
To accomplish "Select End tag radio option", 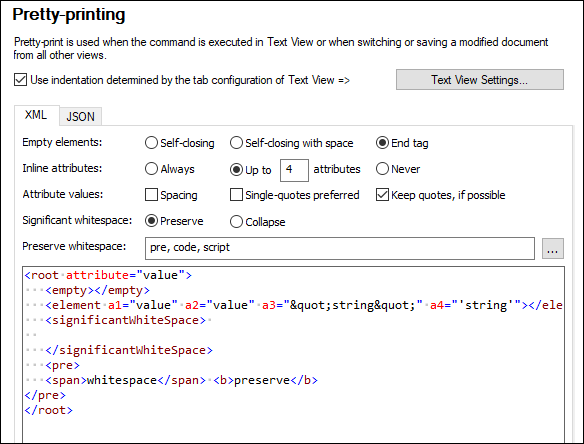I will pyautogui.click(x=383, y=143).
